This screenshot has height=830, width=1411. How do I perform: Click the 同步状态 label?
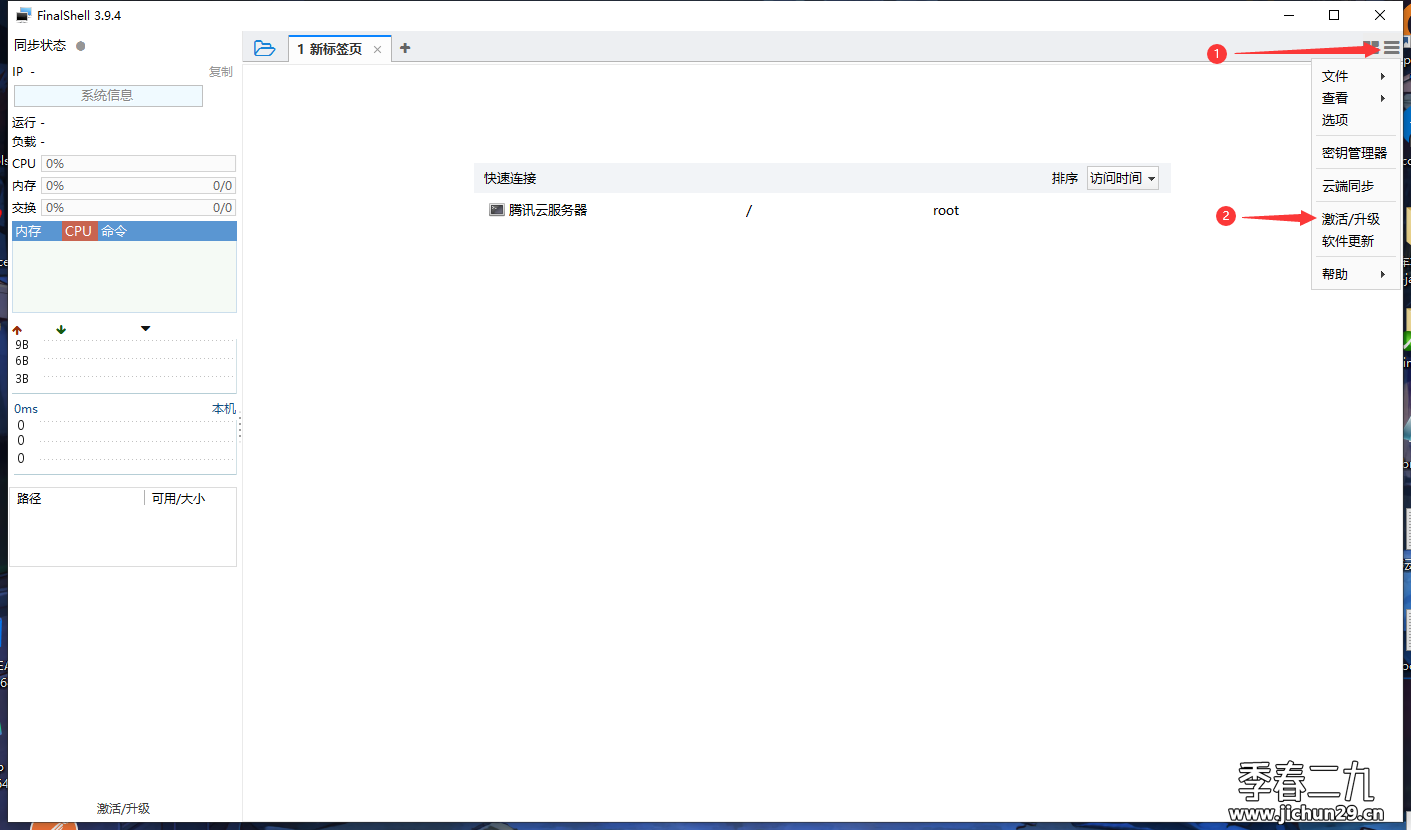coord(40,46)
